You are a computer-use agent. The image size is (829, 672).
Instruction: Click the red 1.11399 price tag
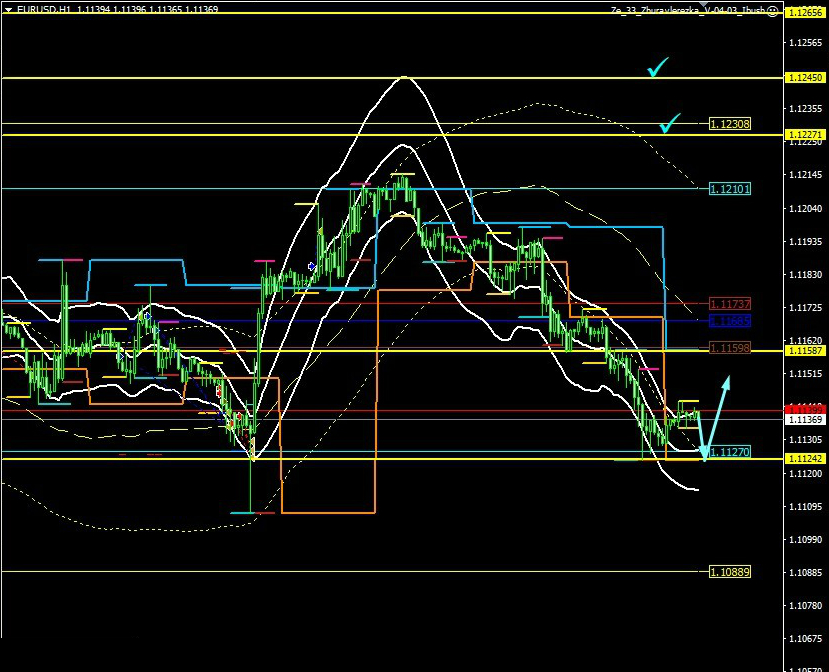(x=805, y=410)
